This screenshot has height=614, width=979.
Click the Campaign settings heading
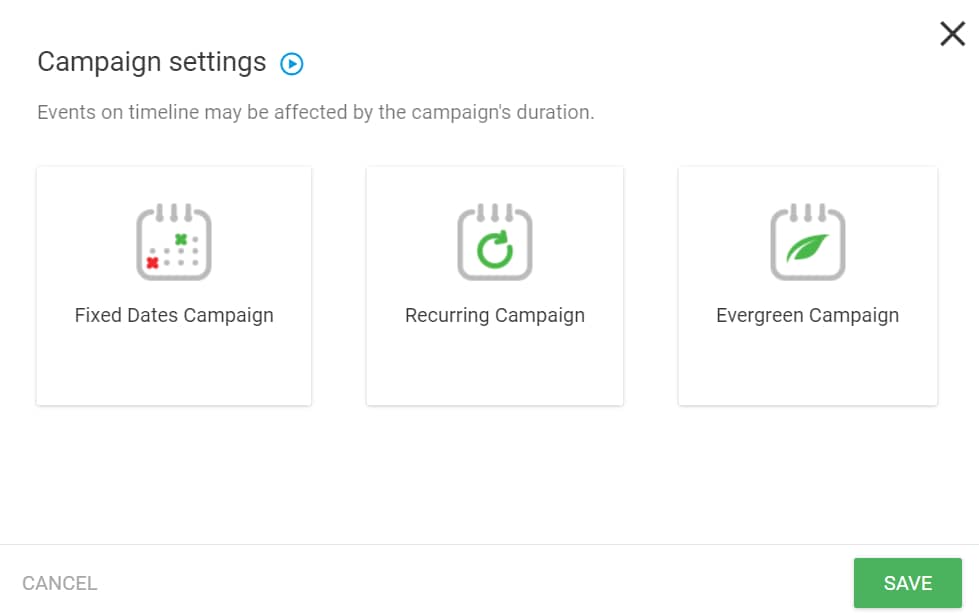152,63
